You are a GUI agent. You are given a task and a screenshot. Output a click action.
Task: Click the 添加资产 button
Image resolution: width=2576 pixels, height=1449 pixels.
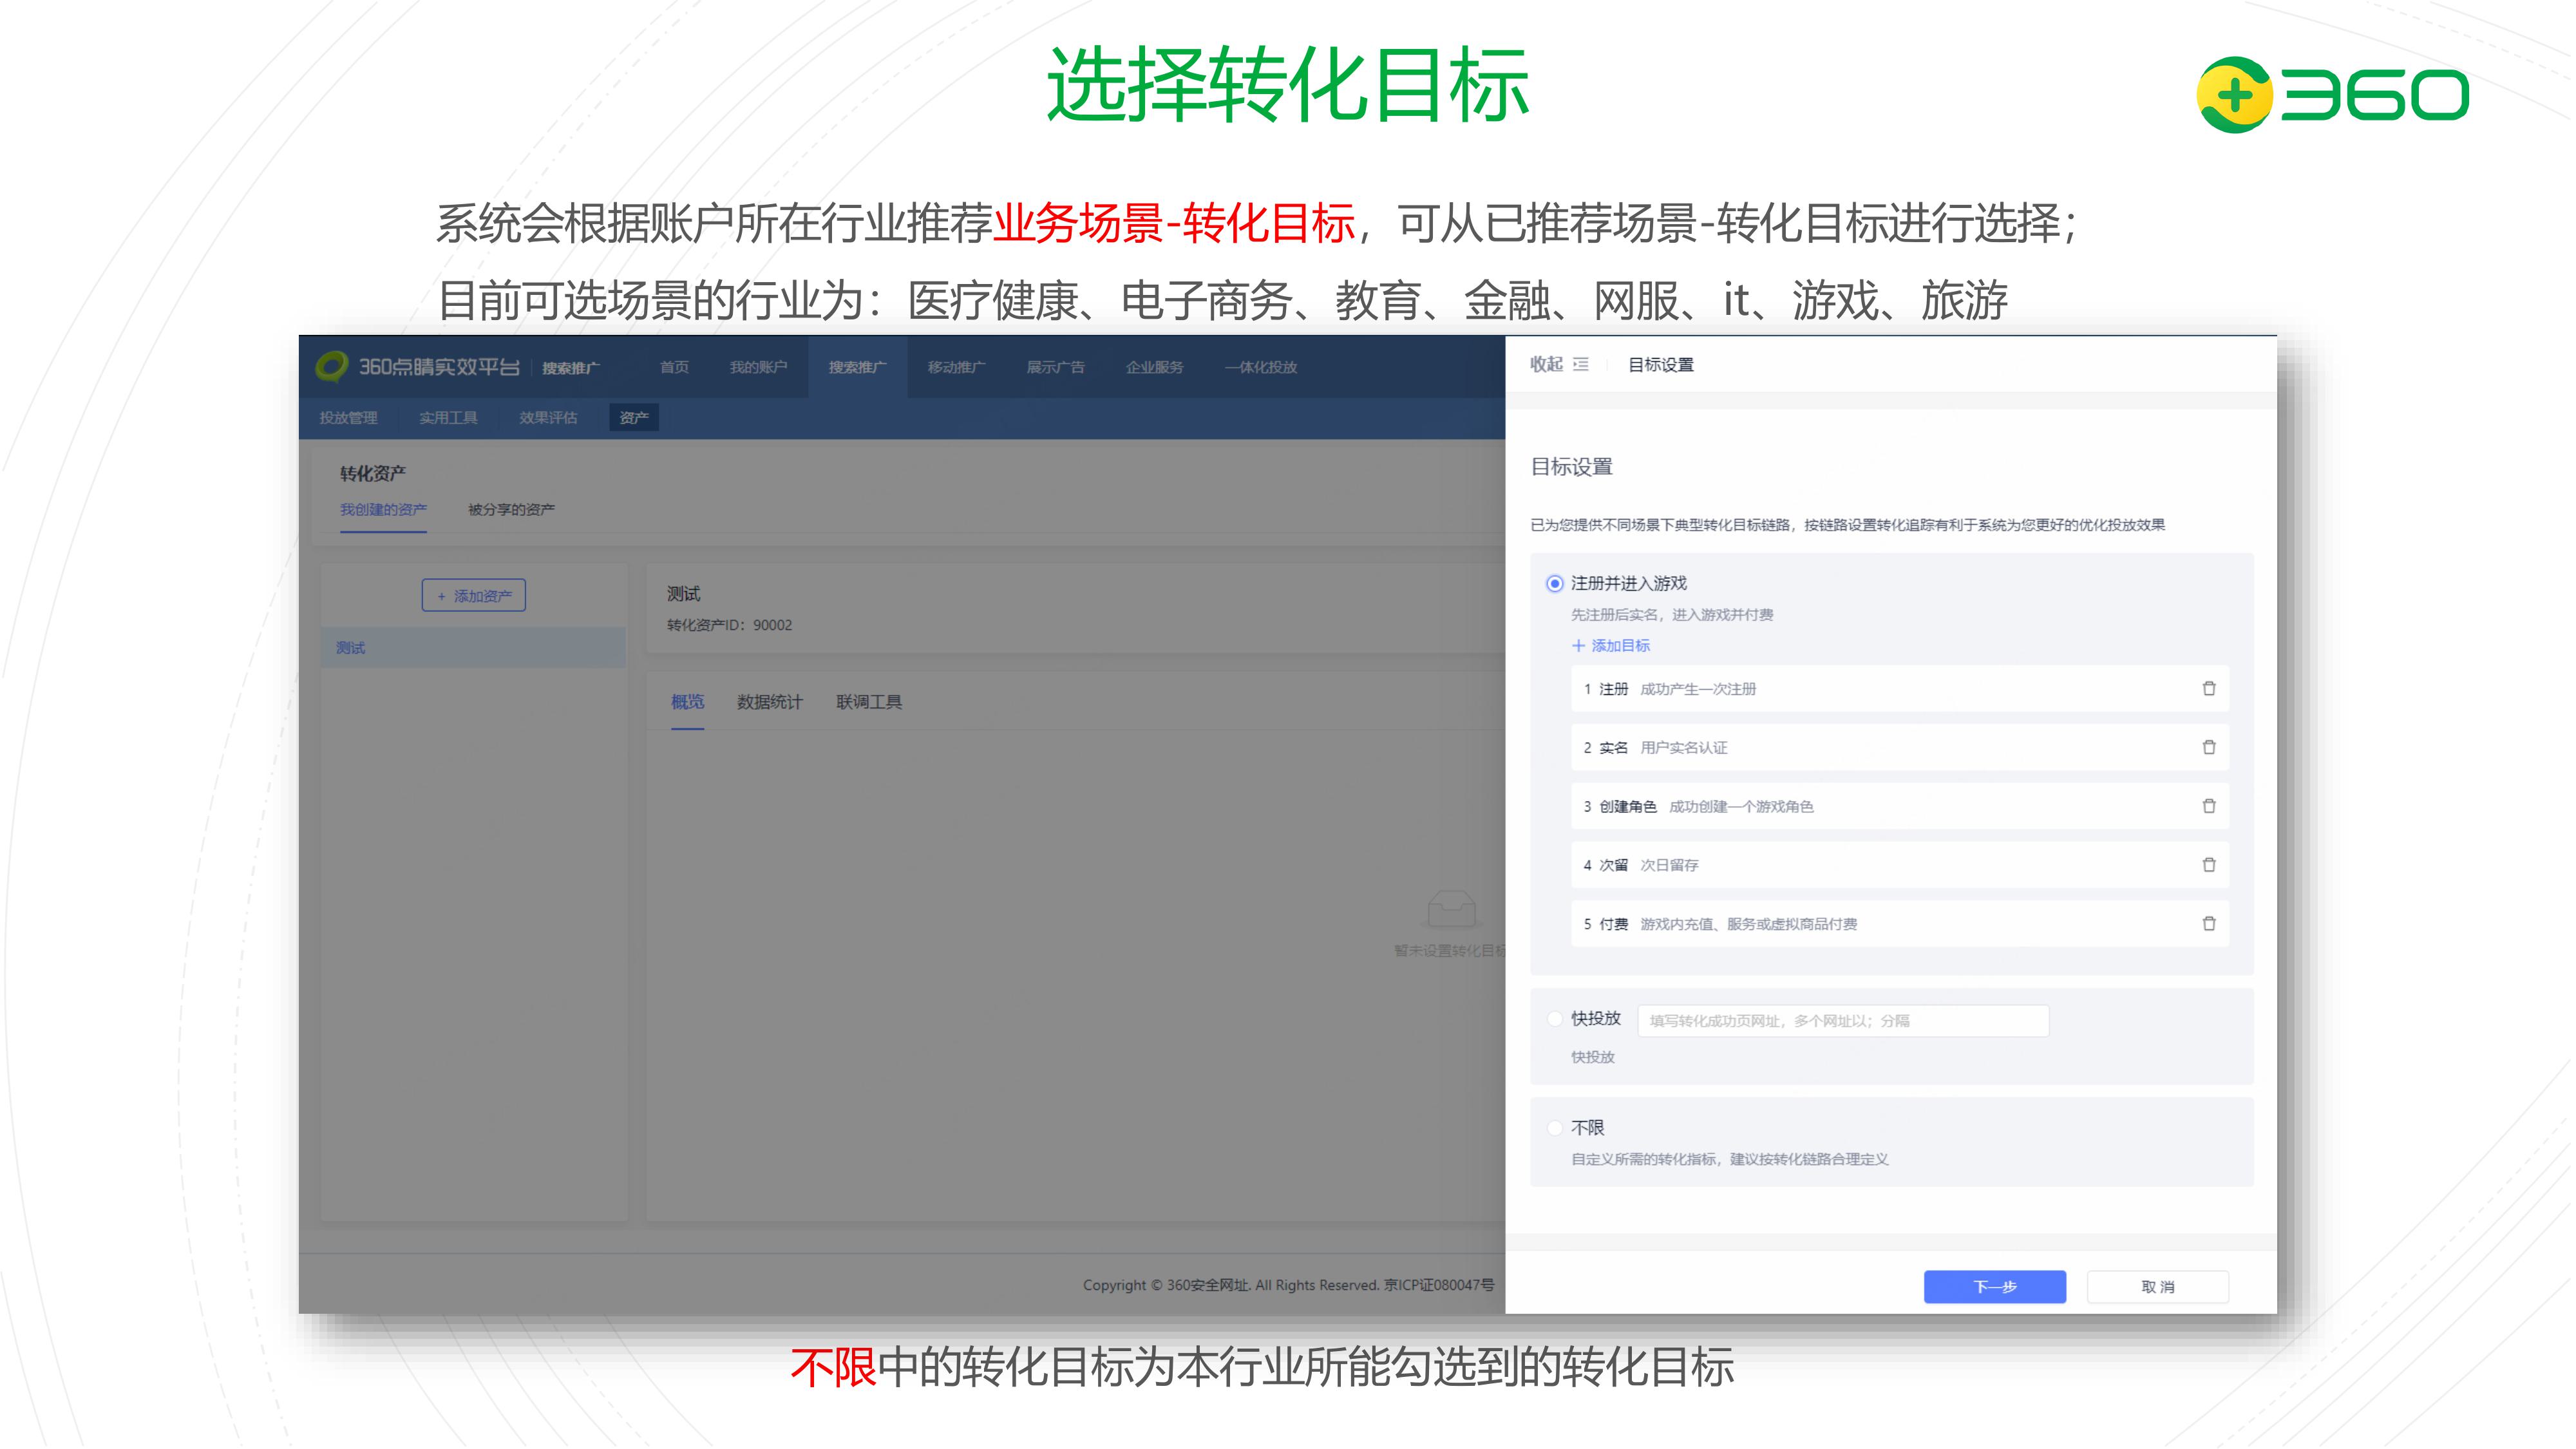[x=473, y=595]
